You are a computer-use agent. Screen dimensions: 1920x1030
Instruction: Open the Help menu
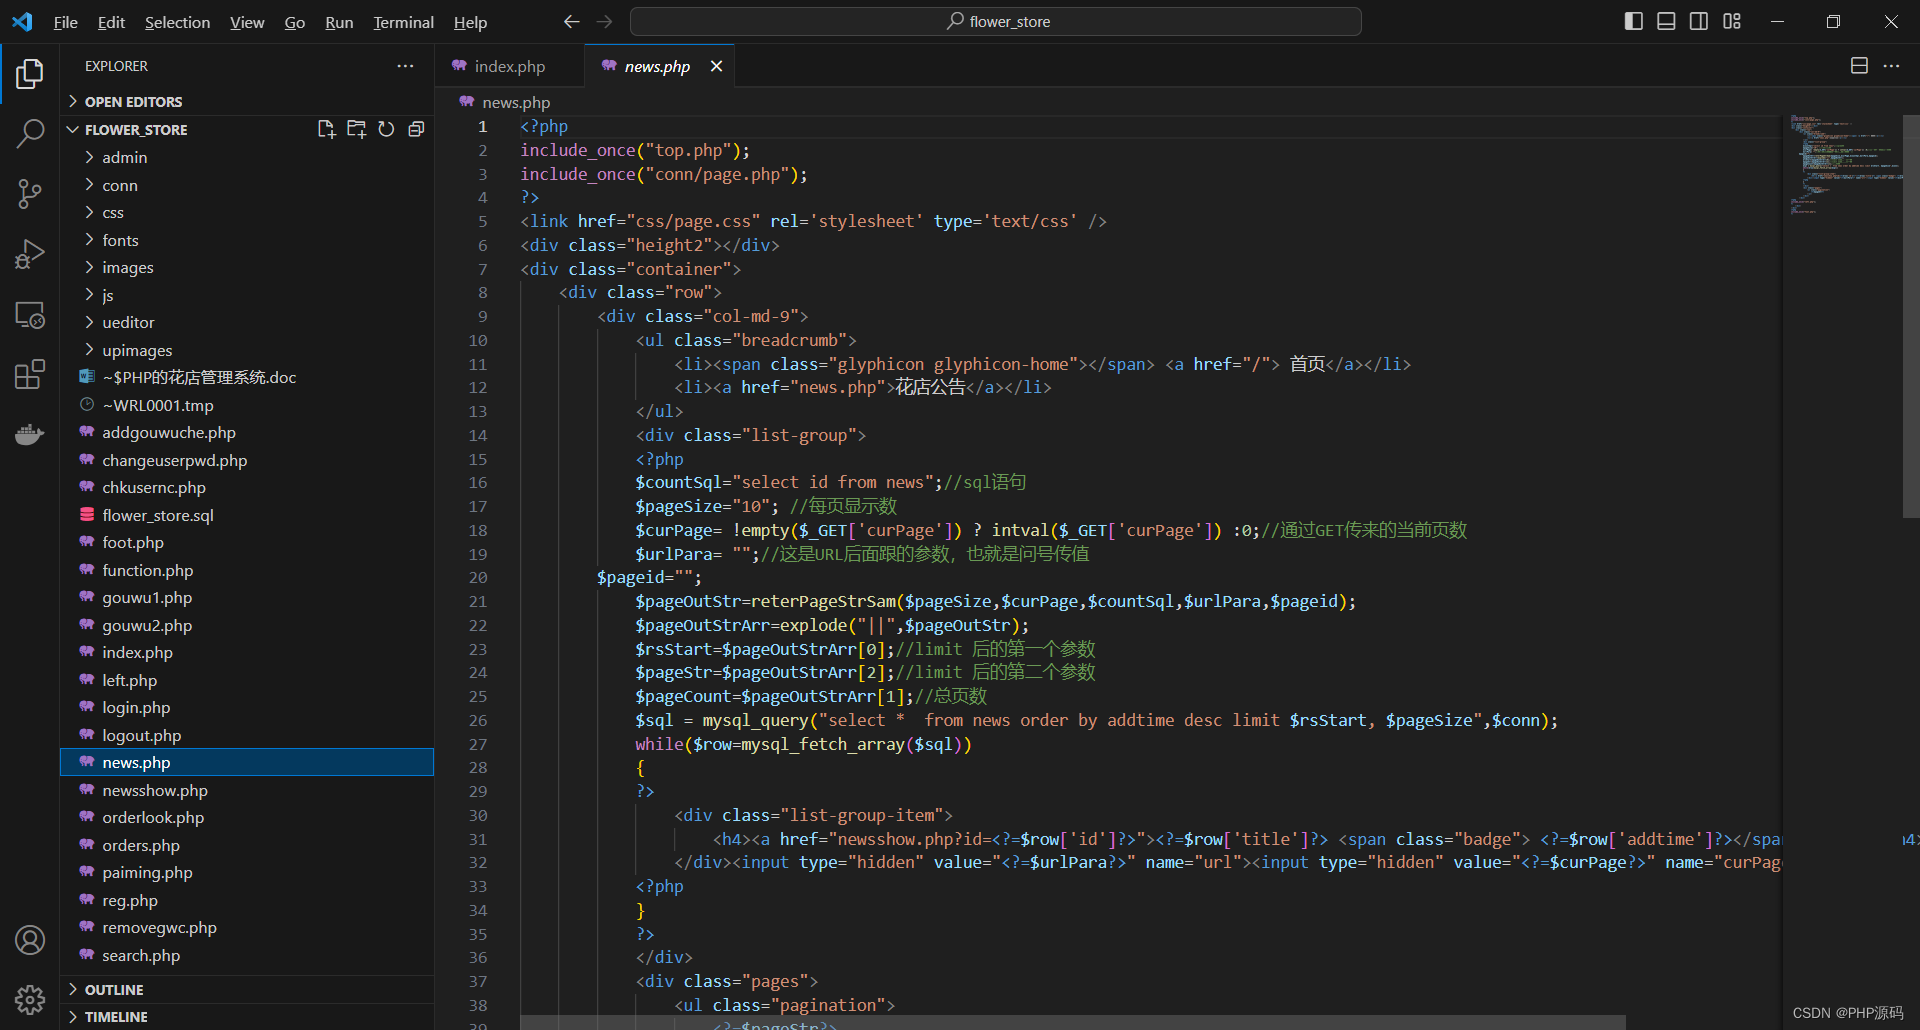tap(470, 22)
